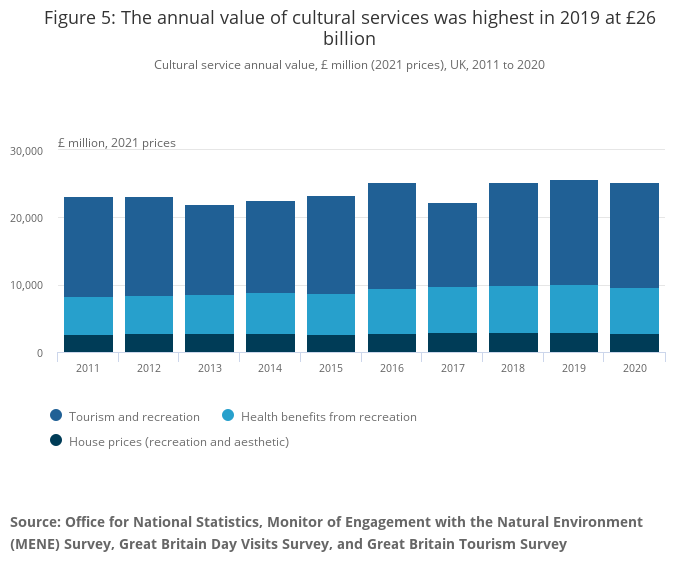Click the 2017 Health benefits bar segment
Screen dimensions: 700x574
click(x=452, y=310)
